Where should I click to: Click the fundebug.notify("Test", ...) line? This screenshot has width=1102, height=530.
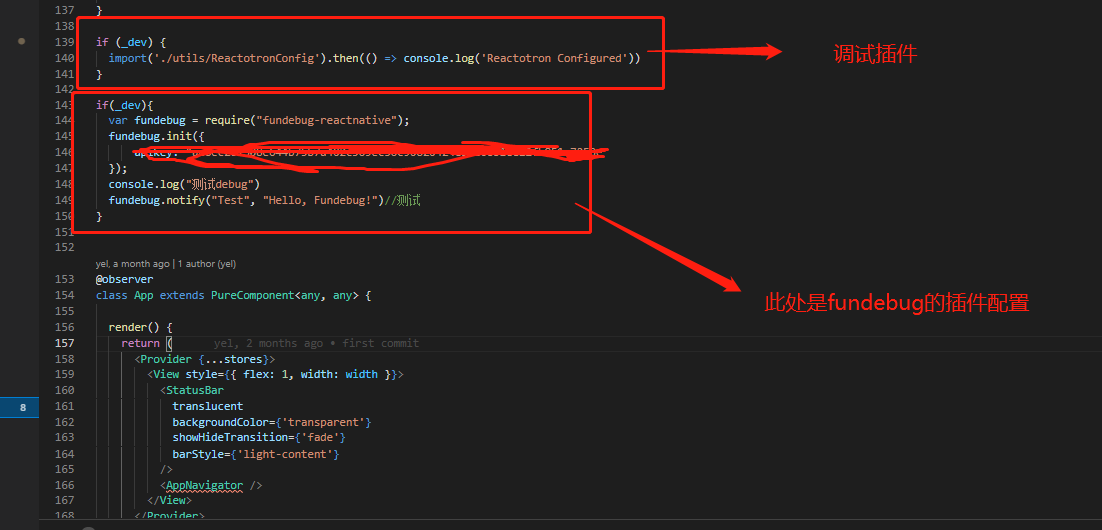(264, 201)
